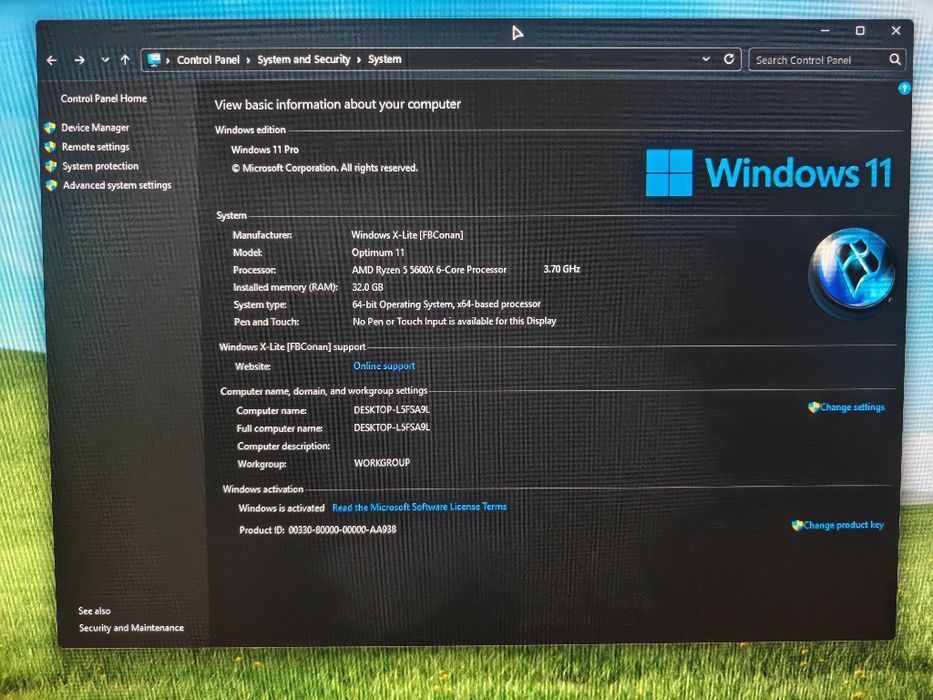Click Change settings link
This screenshot has height=700, width=933.
(852, 407)
